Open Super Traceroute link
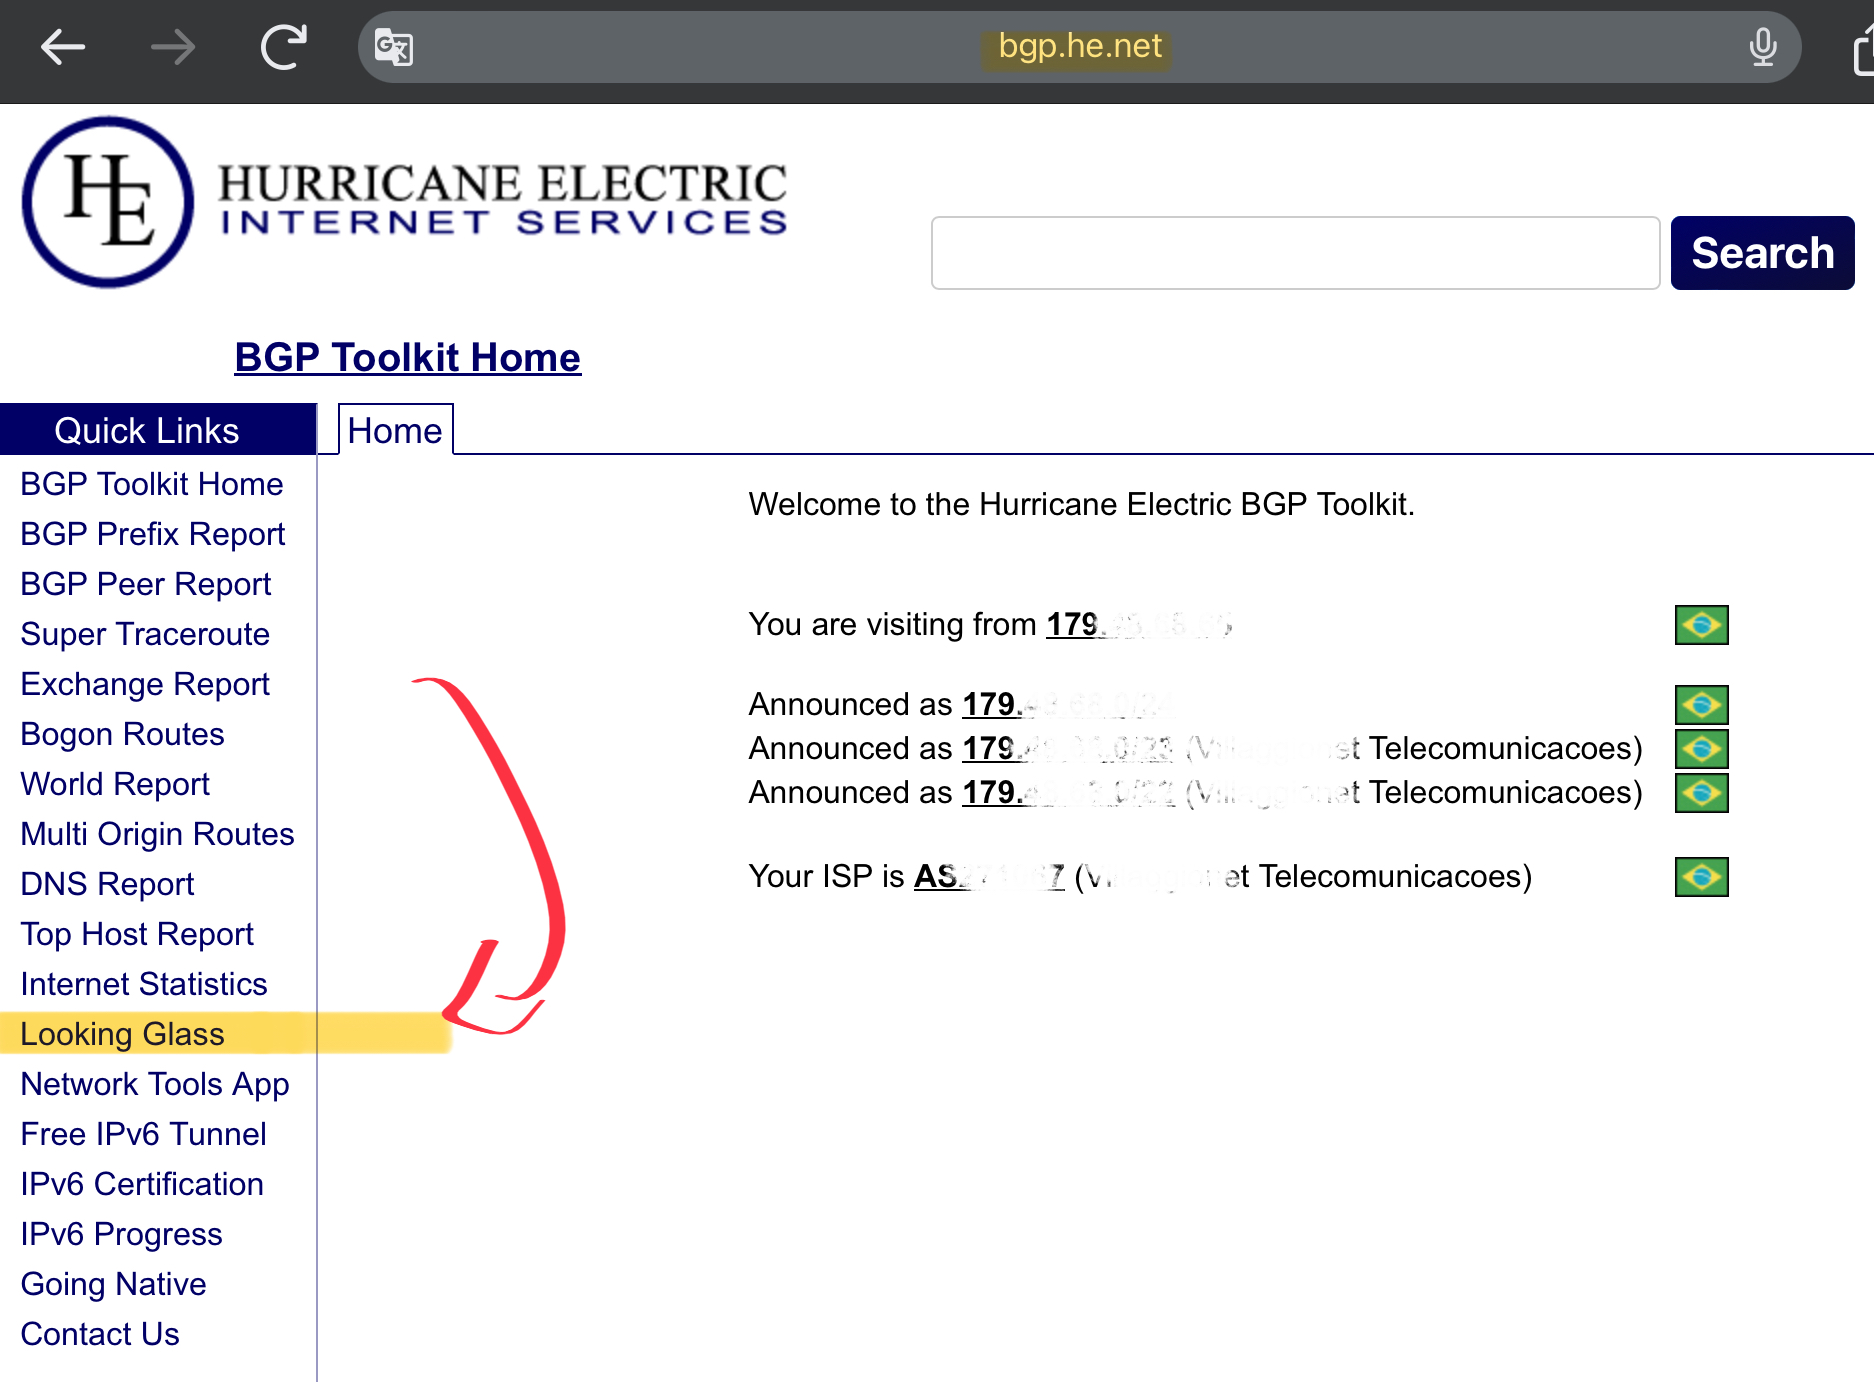1874x1382 pixels. [x=145, y=634]
